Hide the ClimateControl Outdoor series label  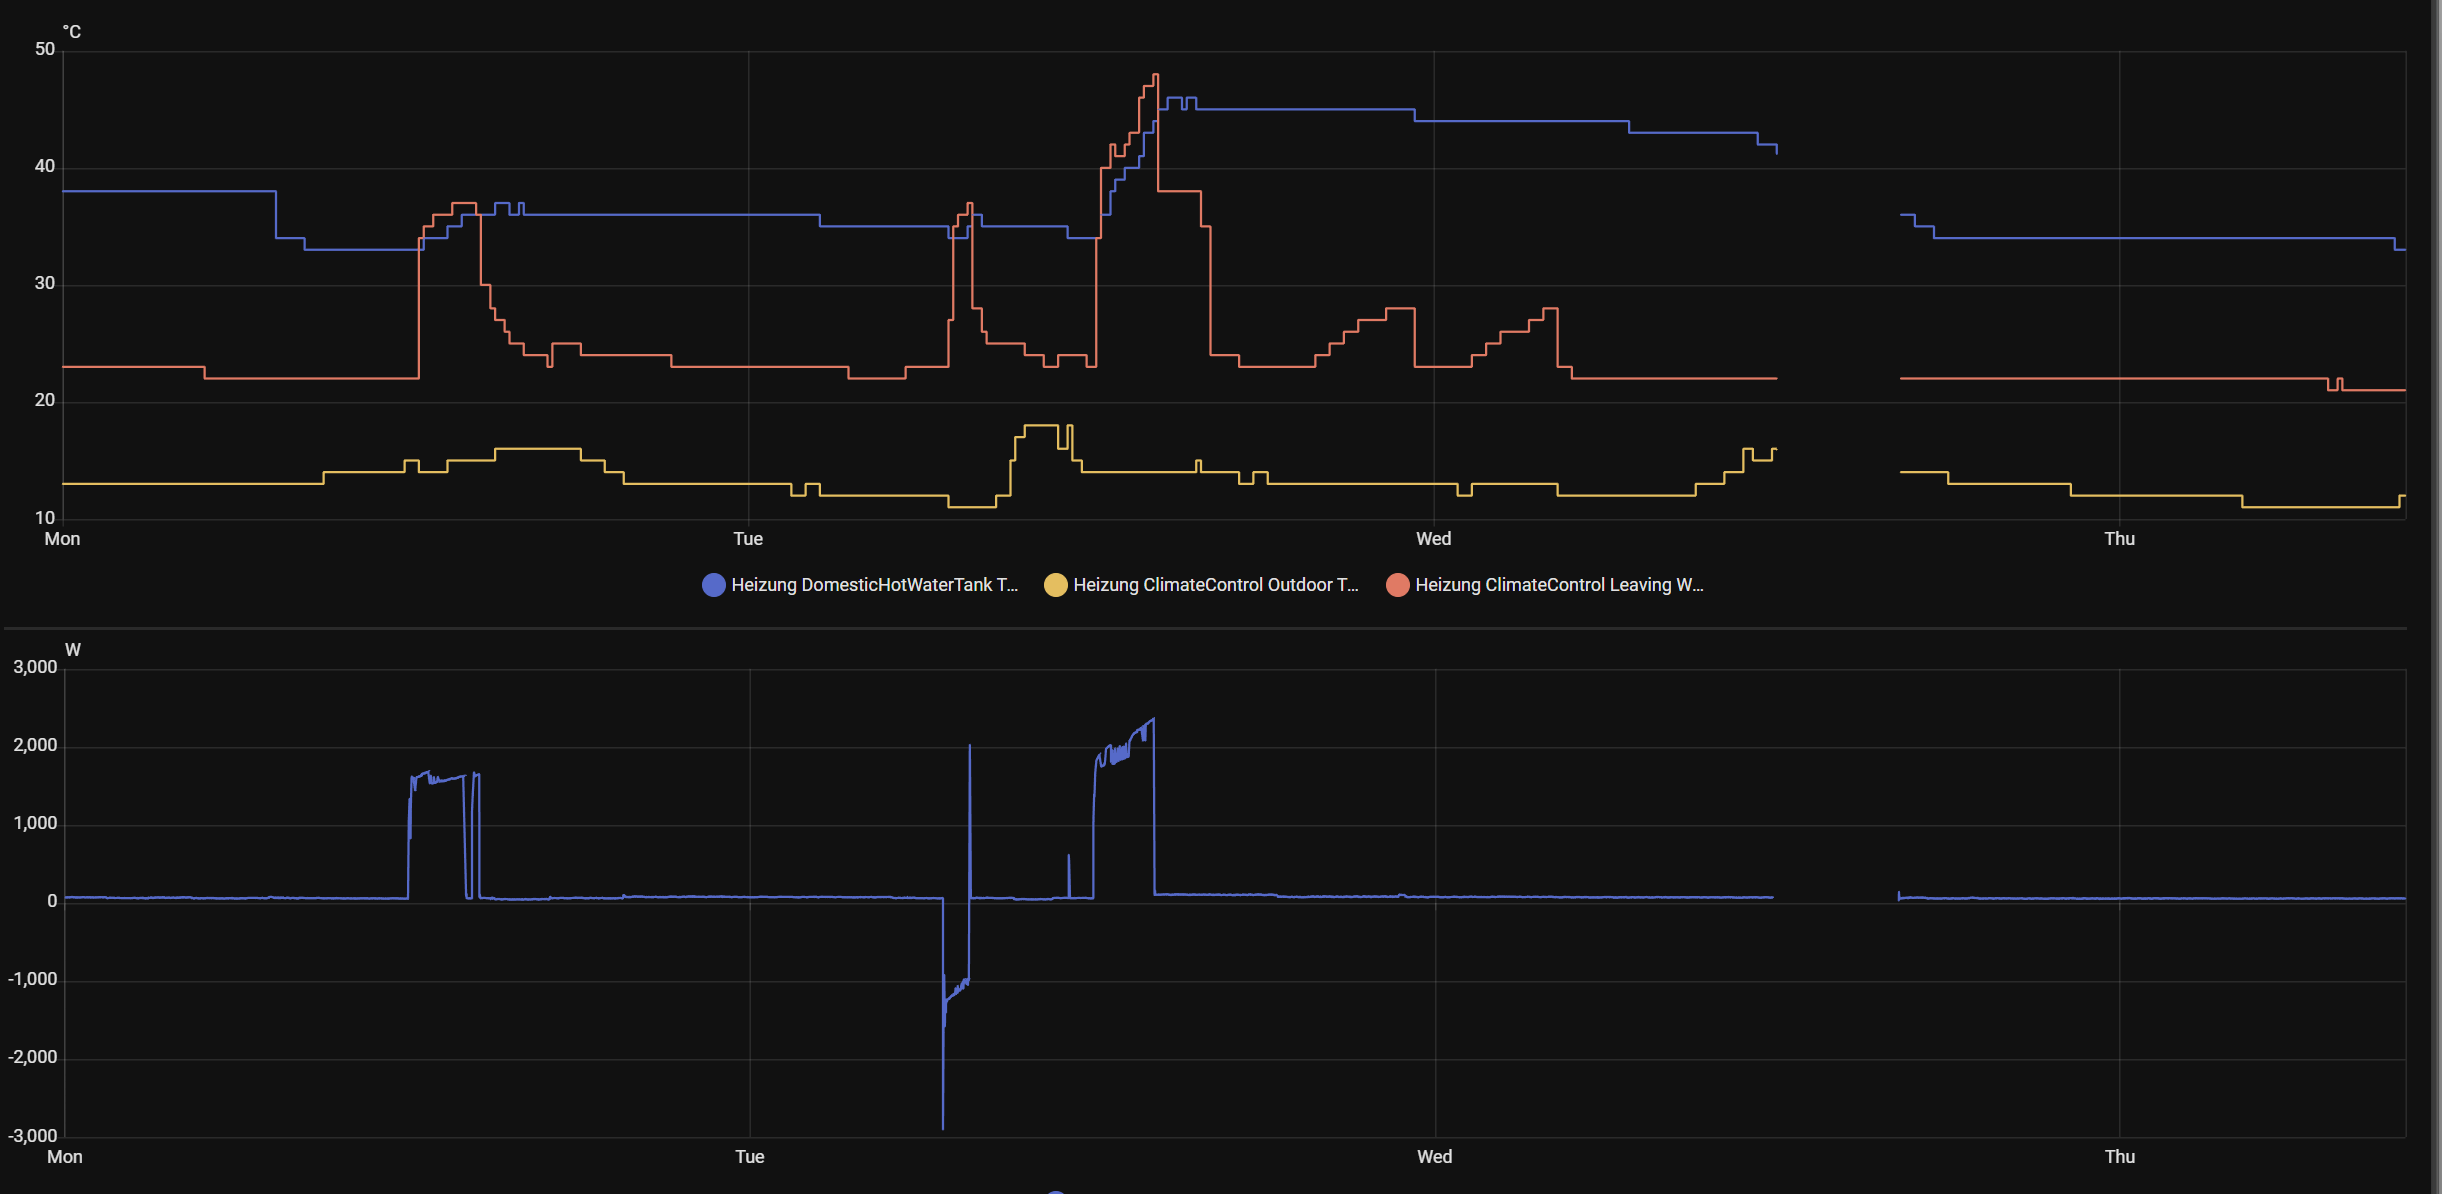click(x=1215, y=585)
